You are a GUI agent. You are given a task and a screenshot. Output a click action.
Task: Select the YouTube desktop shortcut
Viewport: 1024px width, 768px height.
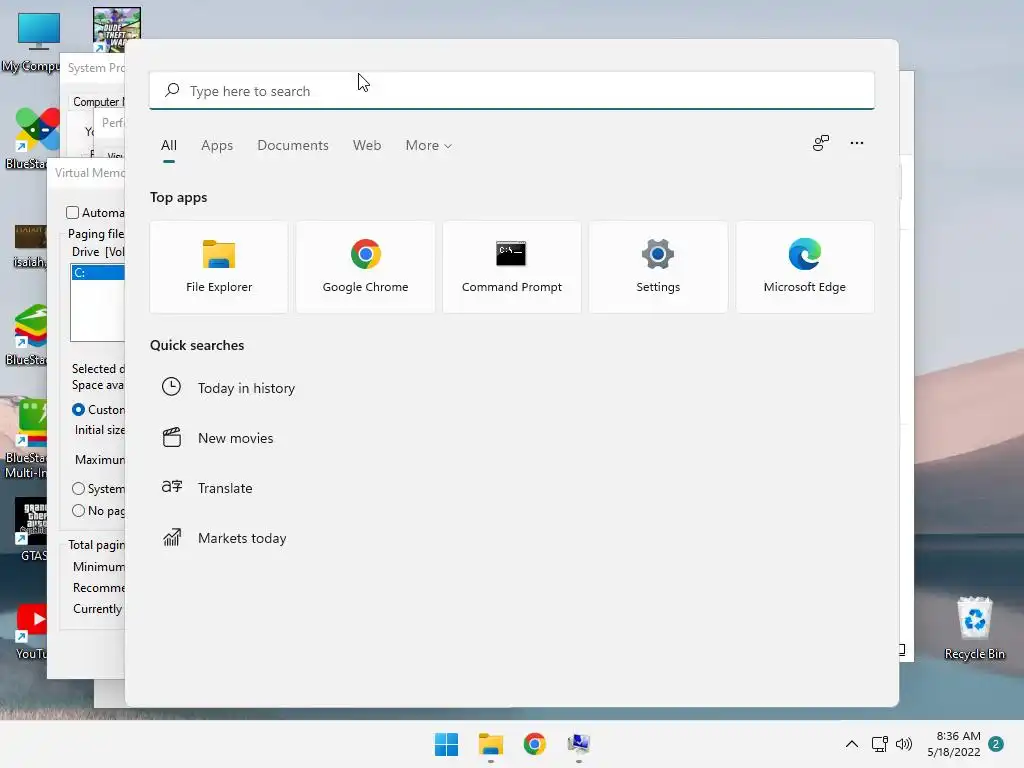pyautogui.click(x=31, y=631)
